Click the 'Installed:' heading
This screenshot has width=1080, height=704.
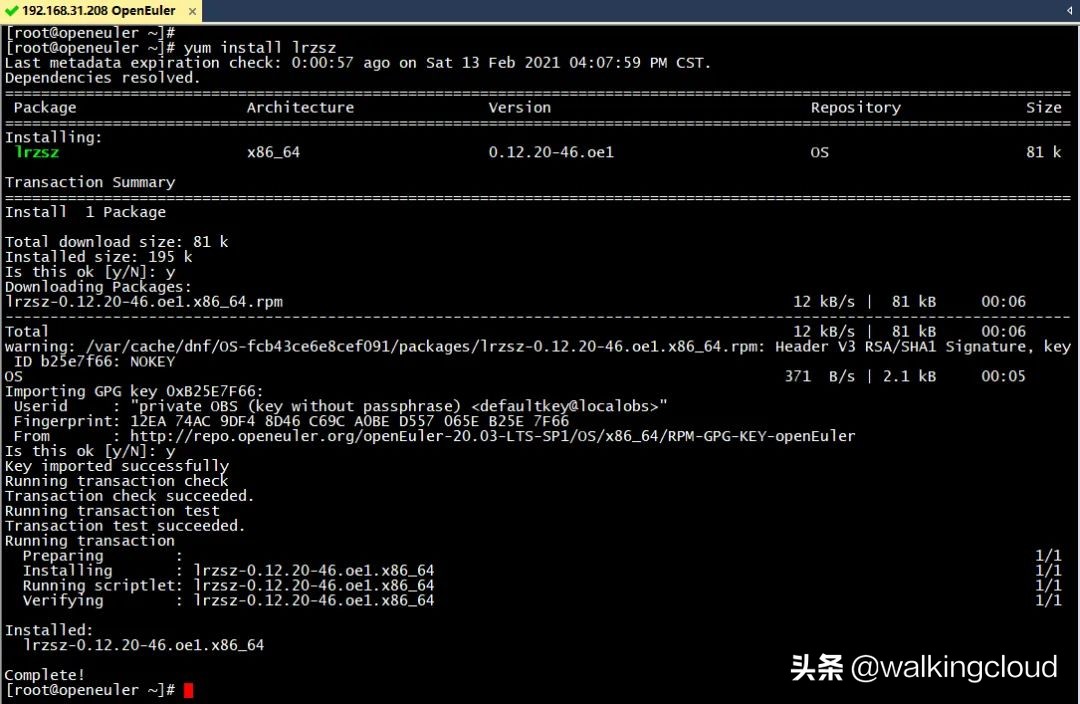[x=49, y=630]
